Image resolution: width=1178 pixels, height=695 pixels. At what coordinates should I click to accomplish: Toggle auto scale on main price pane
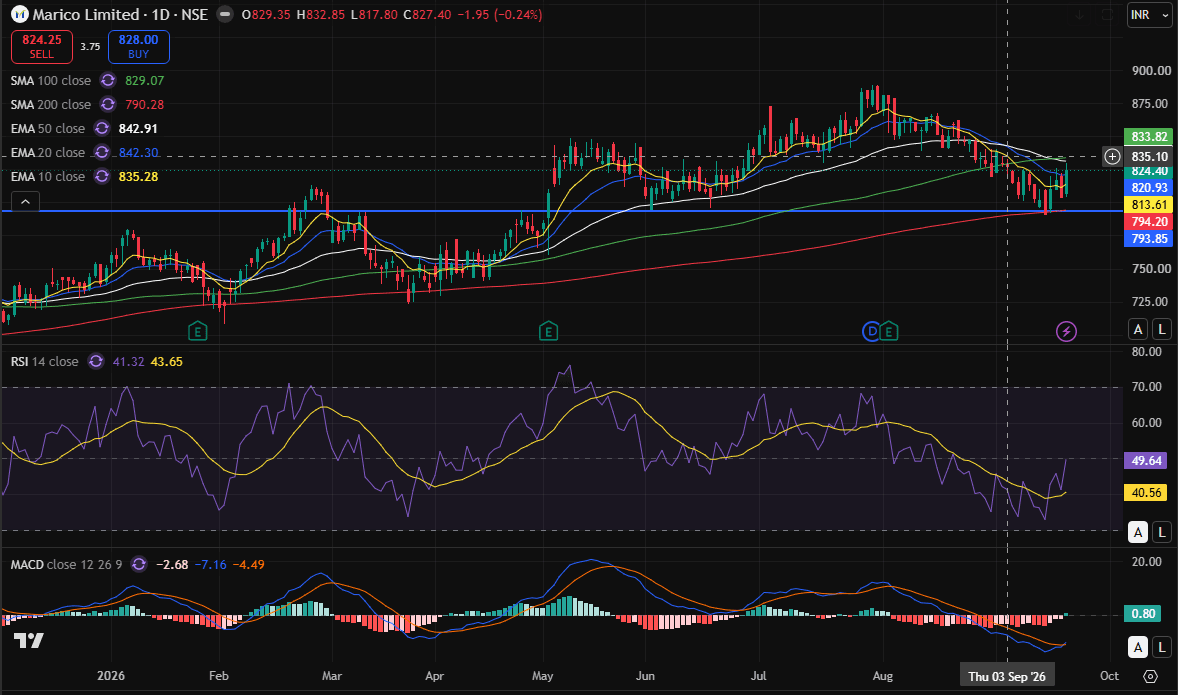click(1138, 329)
